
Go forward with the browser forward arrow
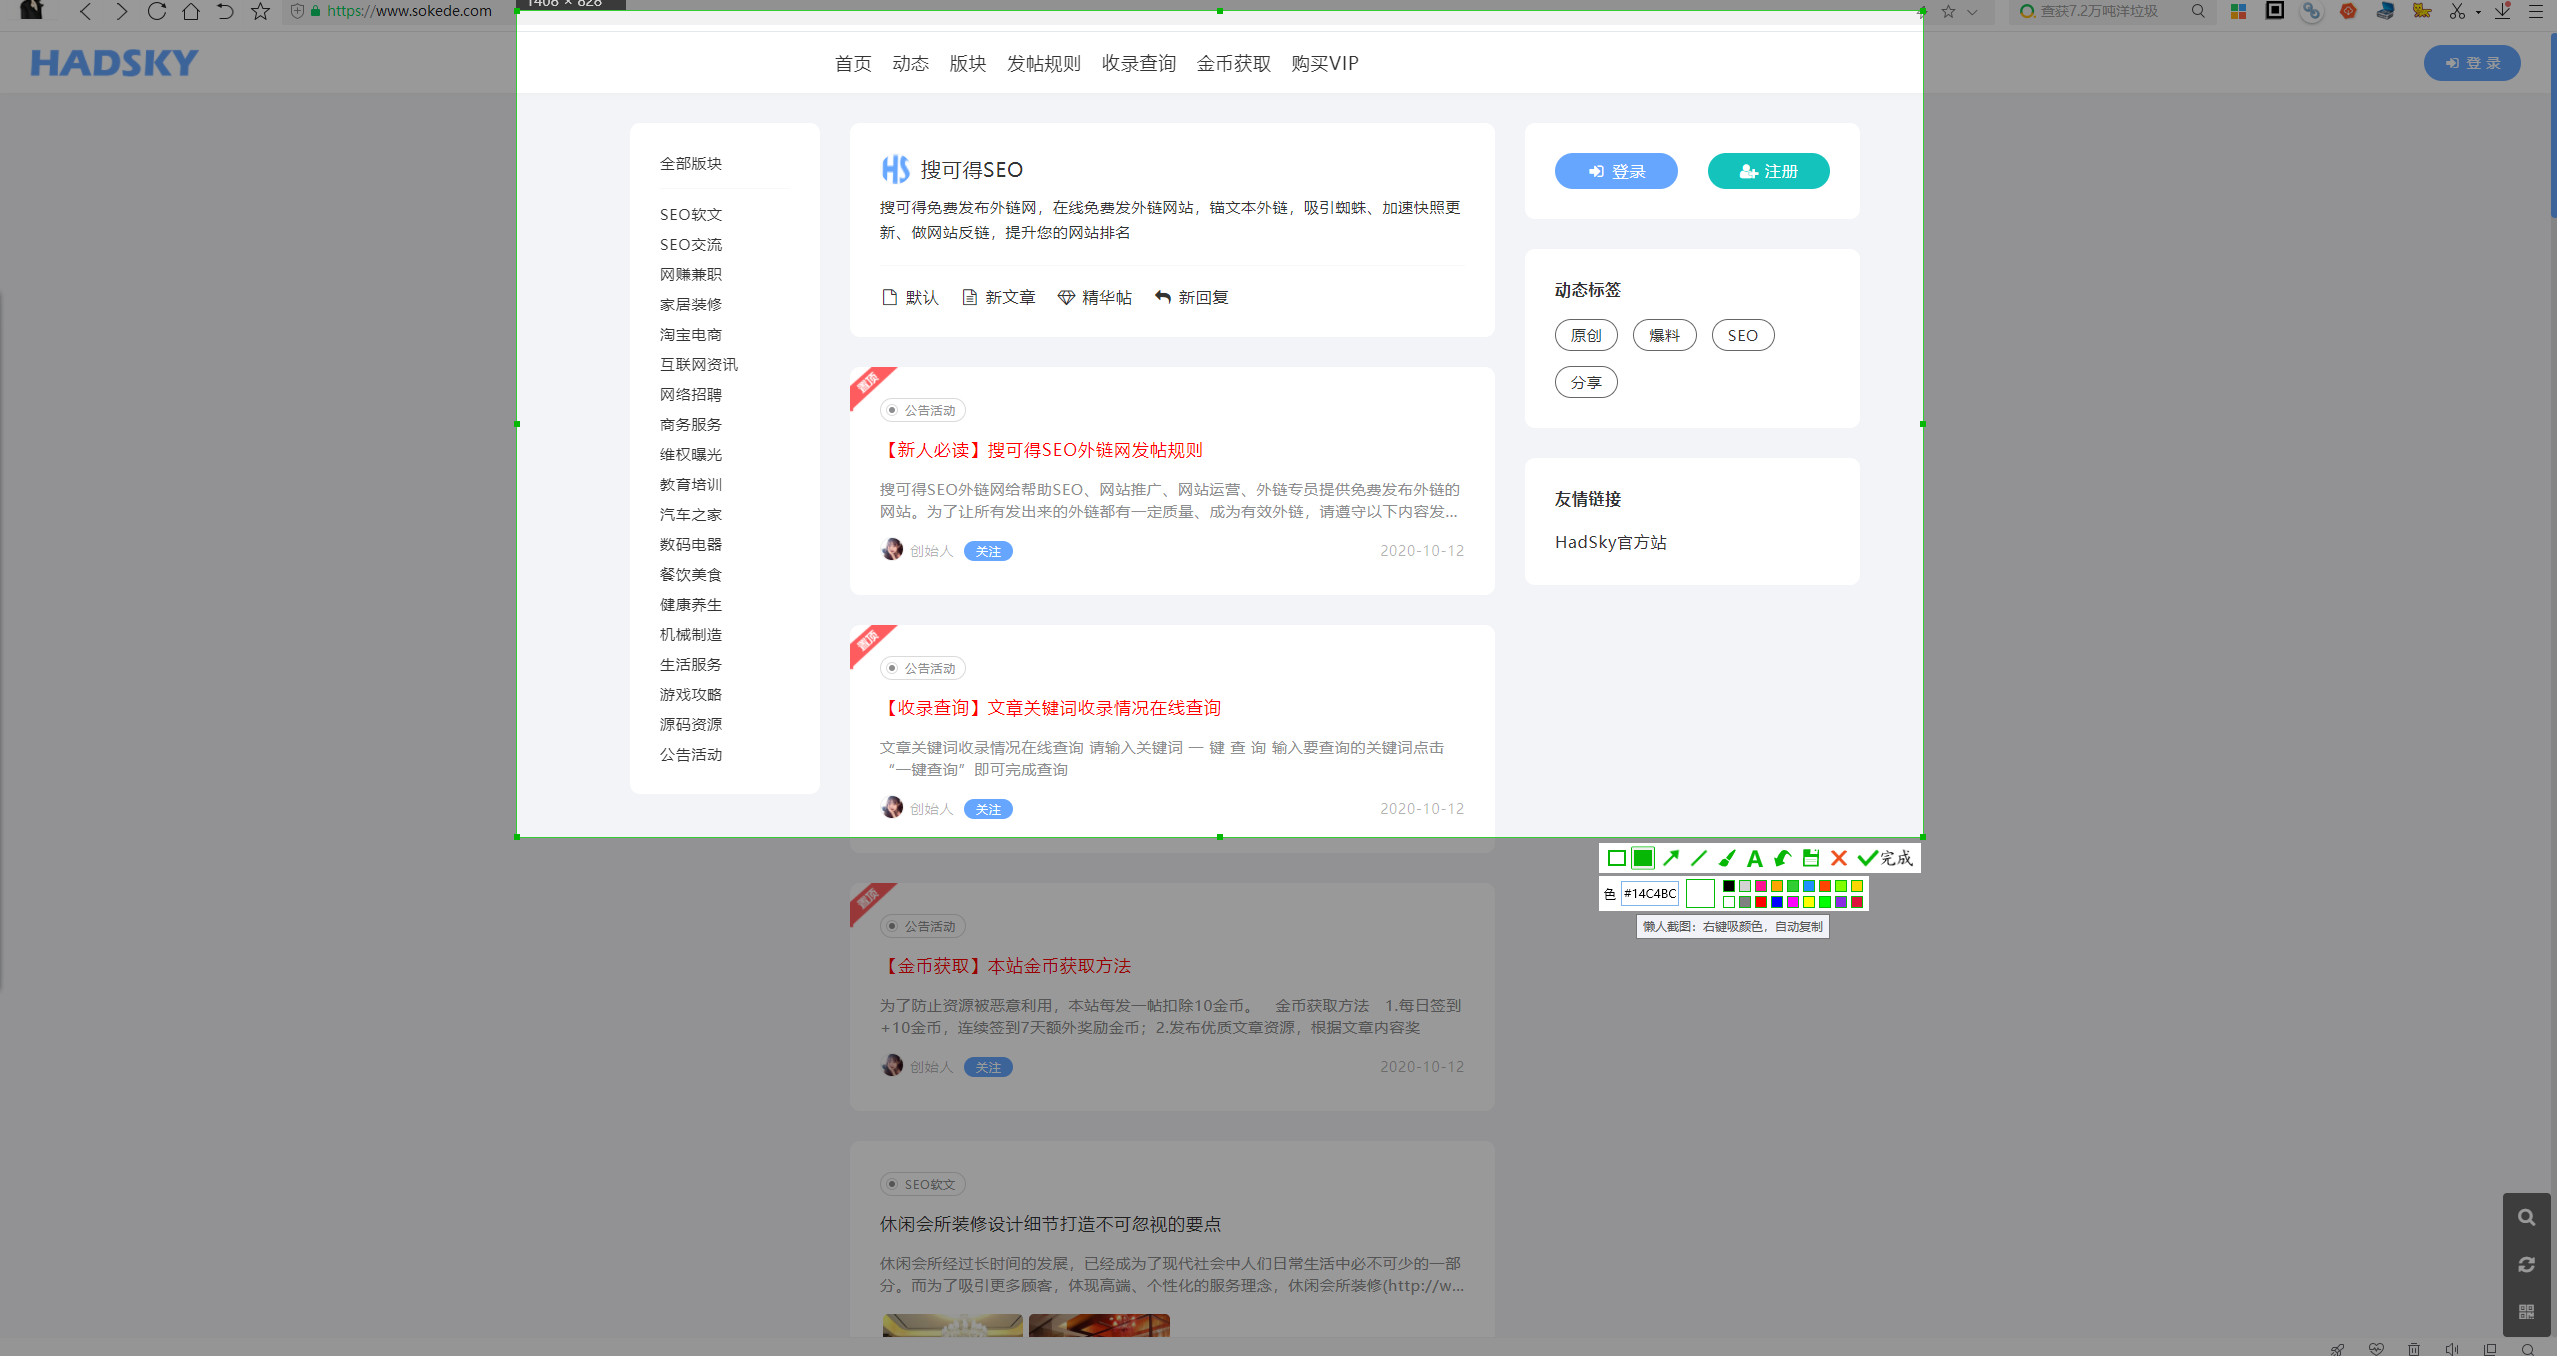[121, 12]
